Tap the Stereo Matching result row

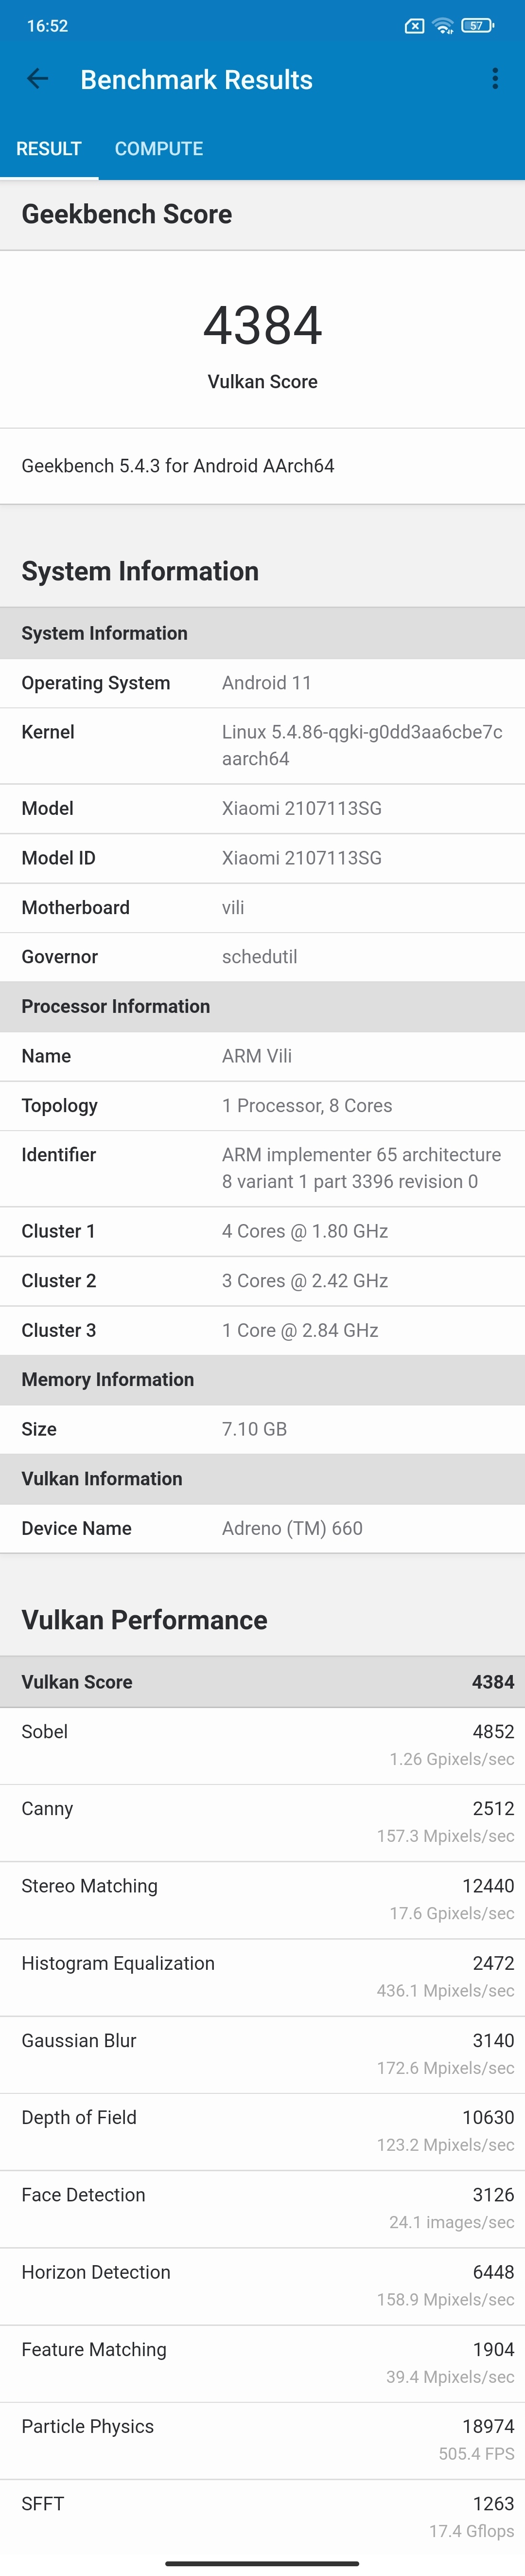[x=262, y=1899]
